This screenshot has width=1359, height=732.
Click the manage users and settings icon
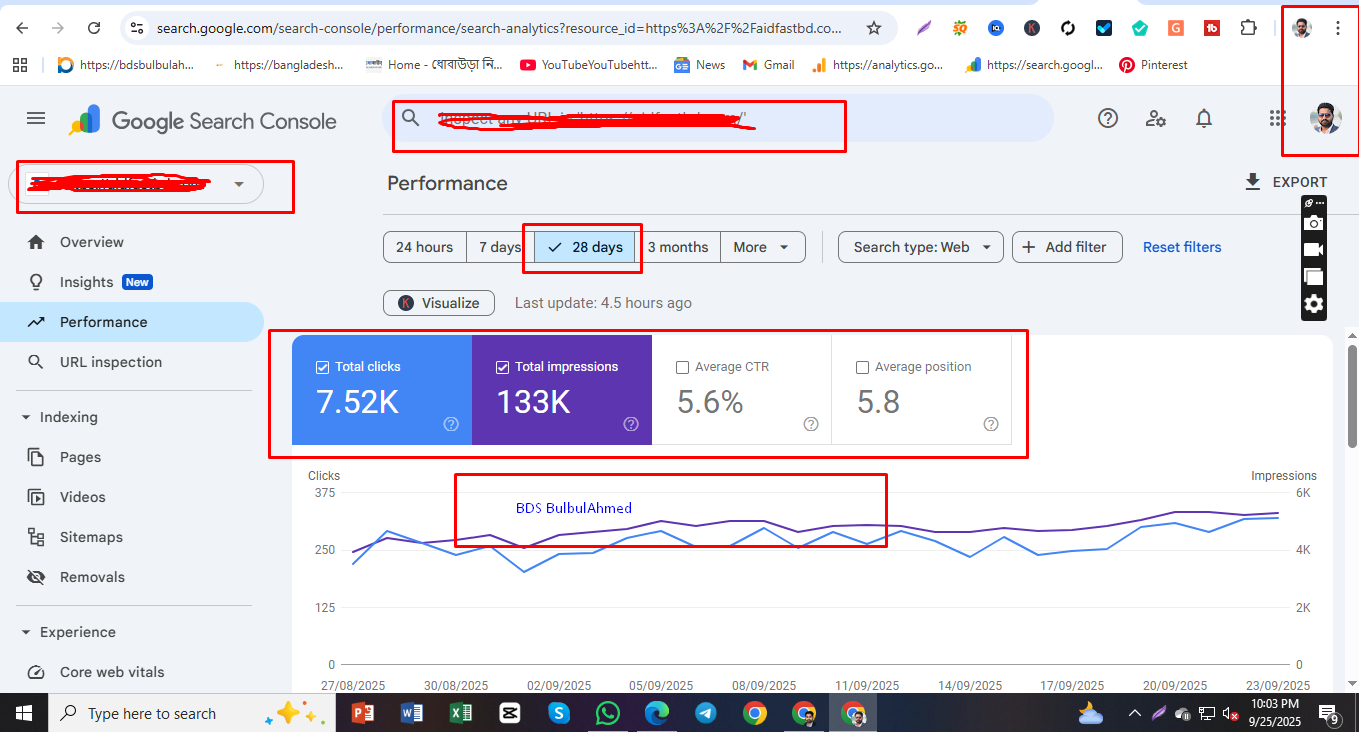[1156, 119]
